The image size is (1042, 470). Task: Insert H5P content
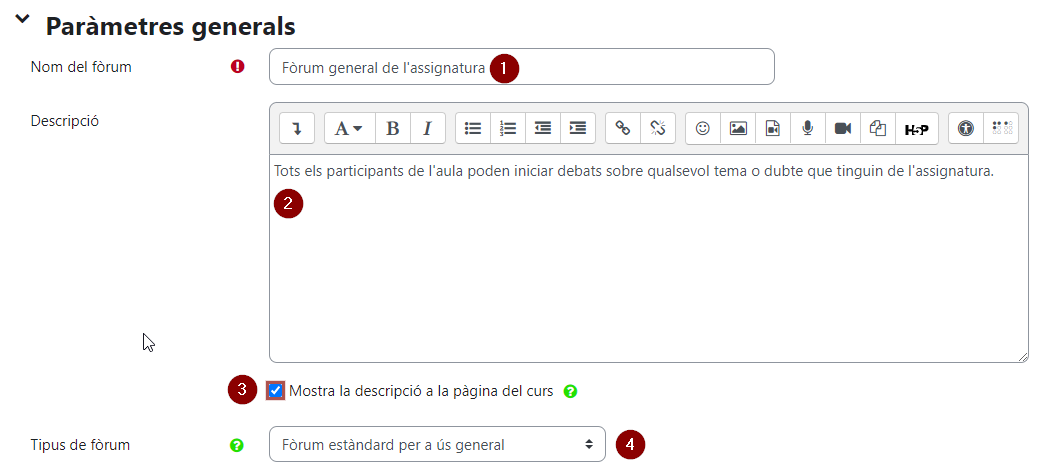[917, 128]
